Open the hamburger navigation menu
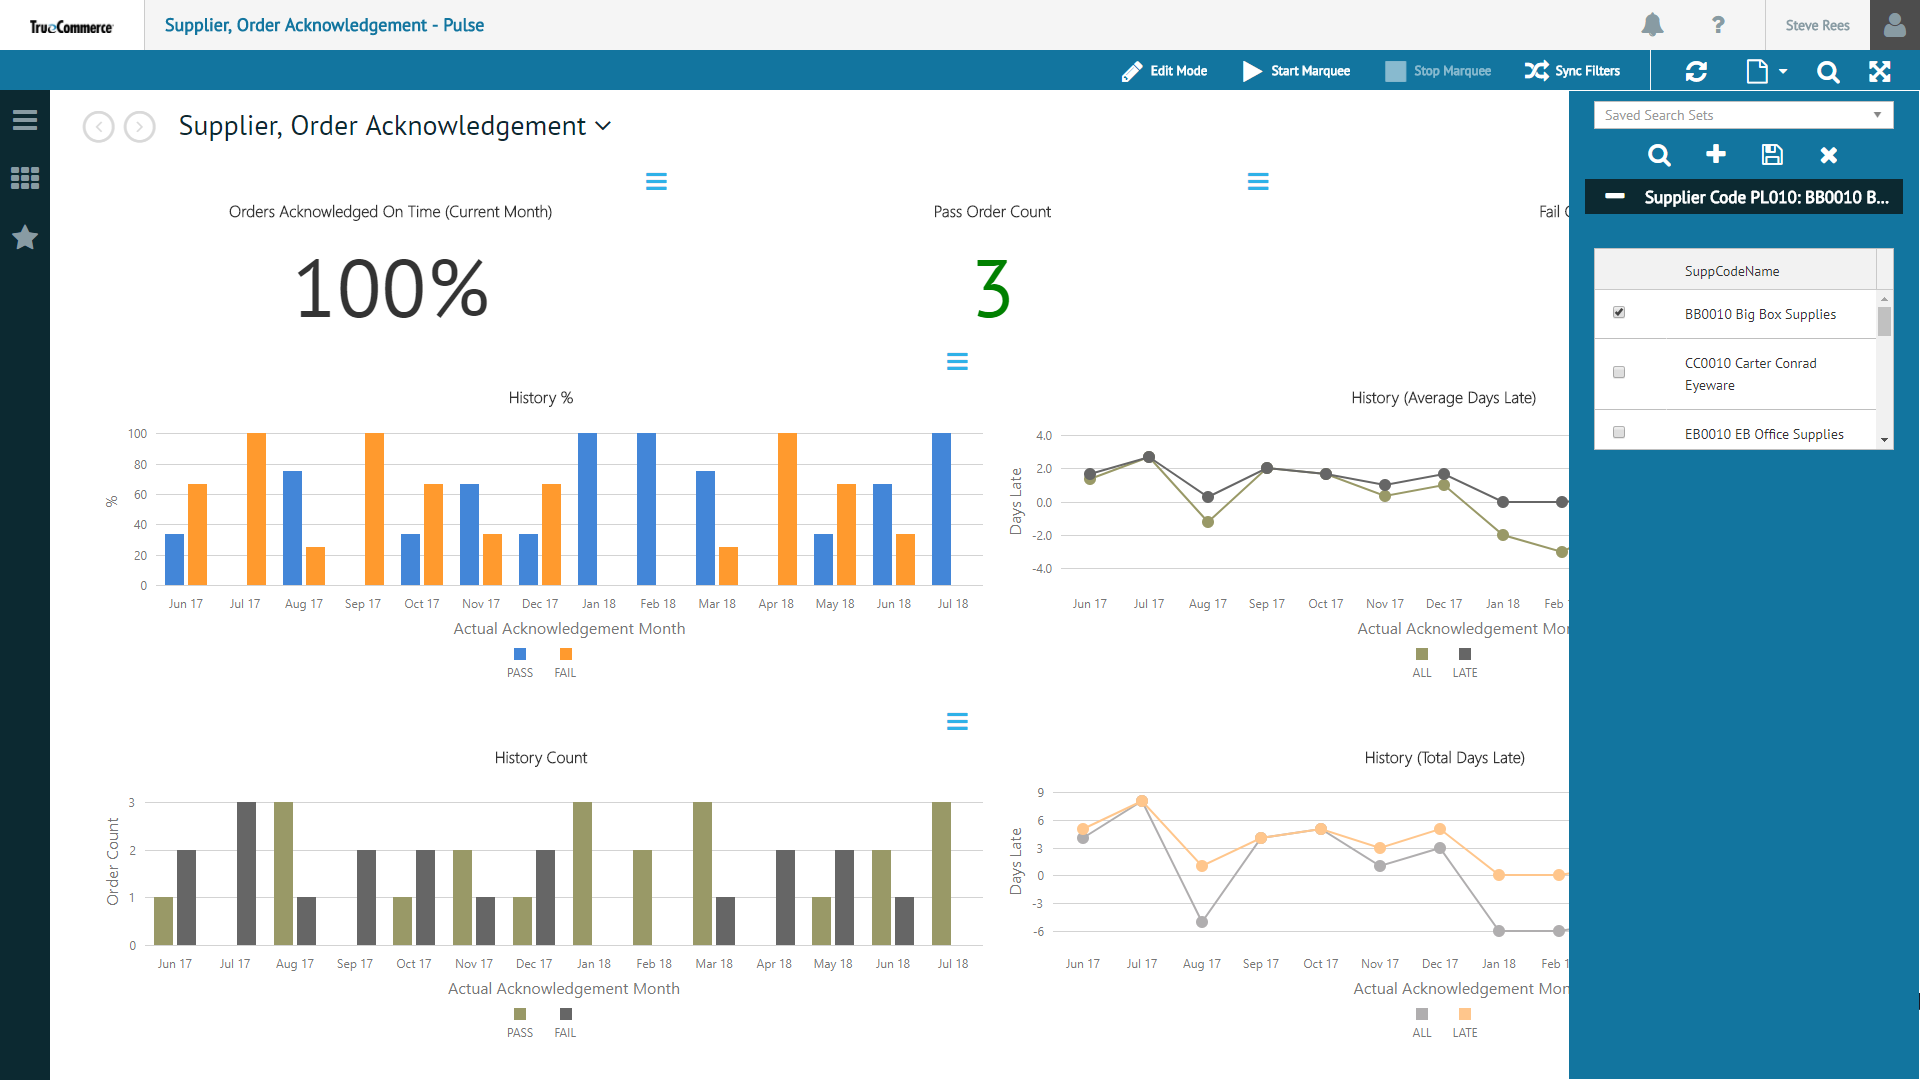 coord(25,120)
